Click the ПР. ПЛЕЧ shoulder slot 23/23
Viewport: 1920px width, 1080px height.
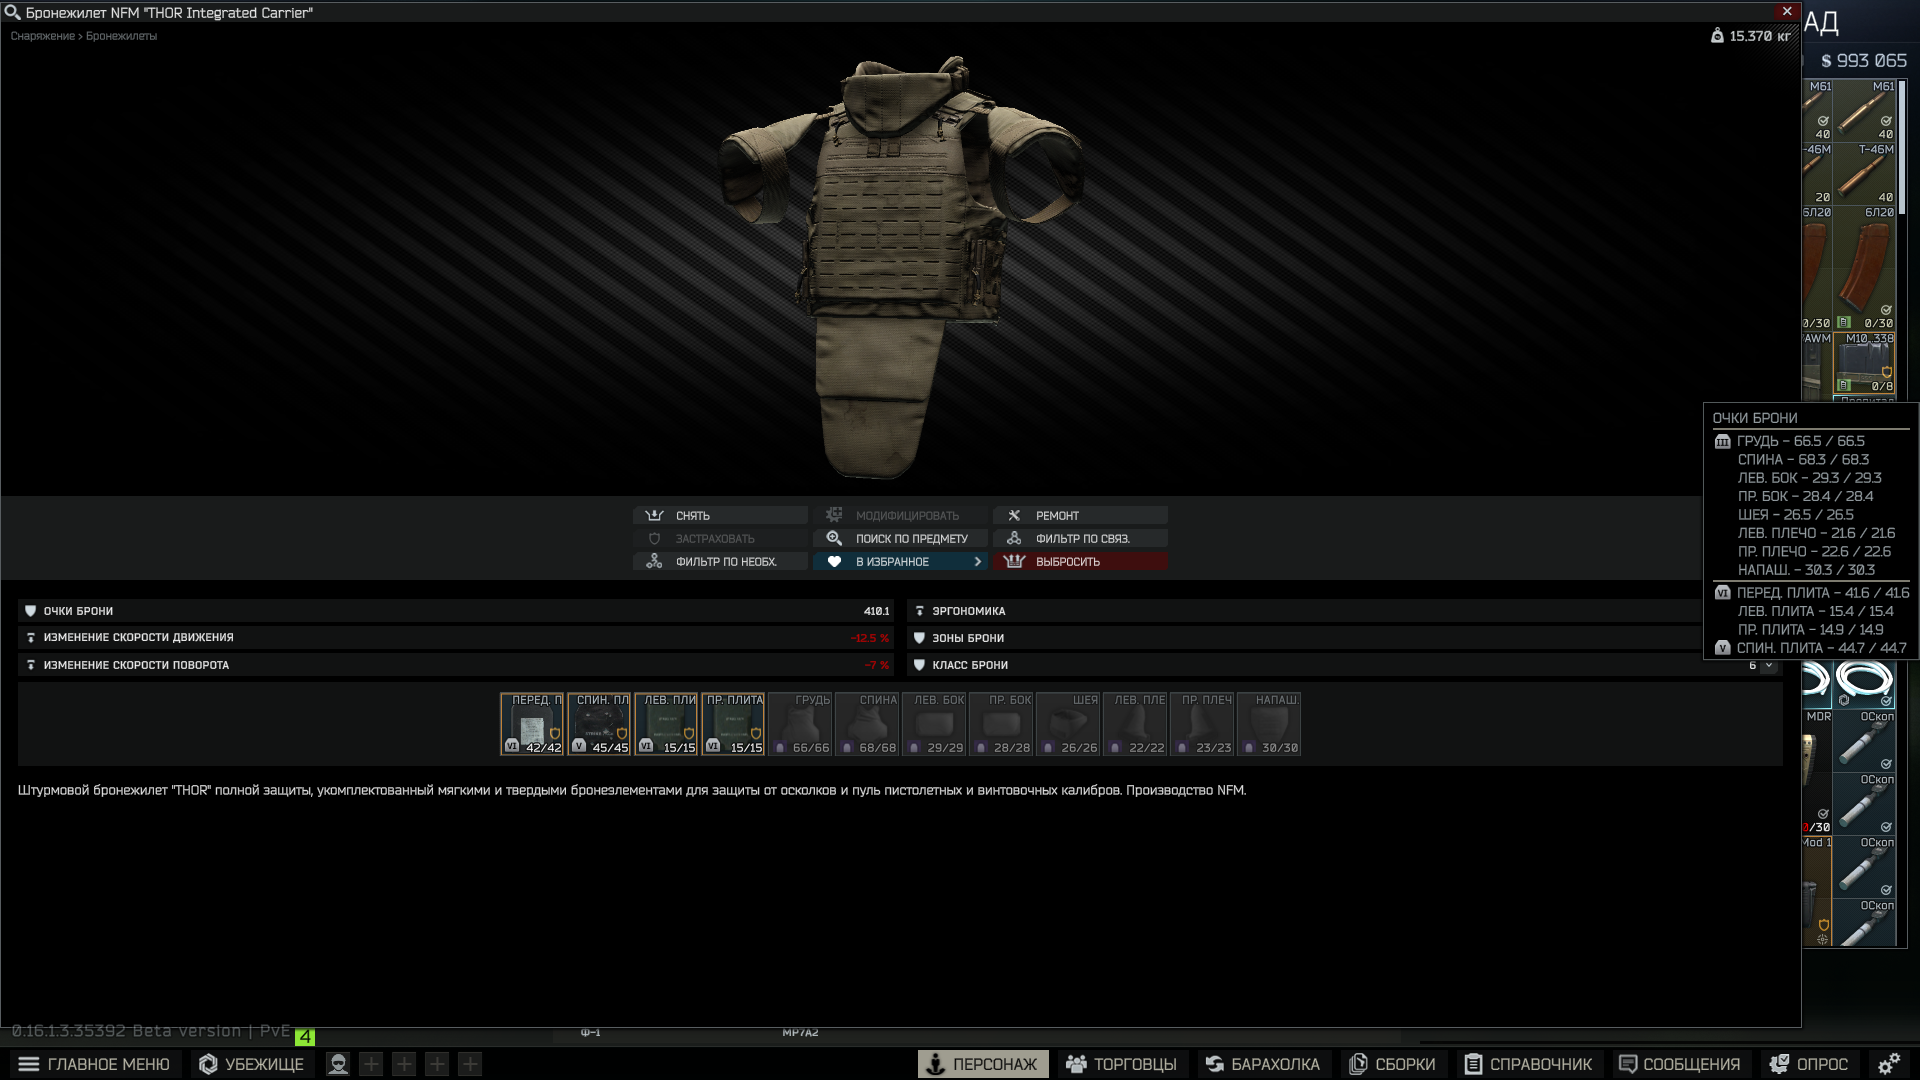point(1202,724)
